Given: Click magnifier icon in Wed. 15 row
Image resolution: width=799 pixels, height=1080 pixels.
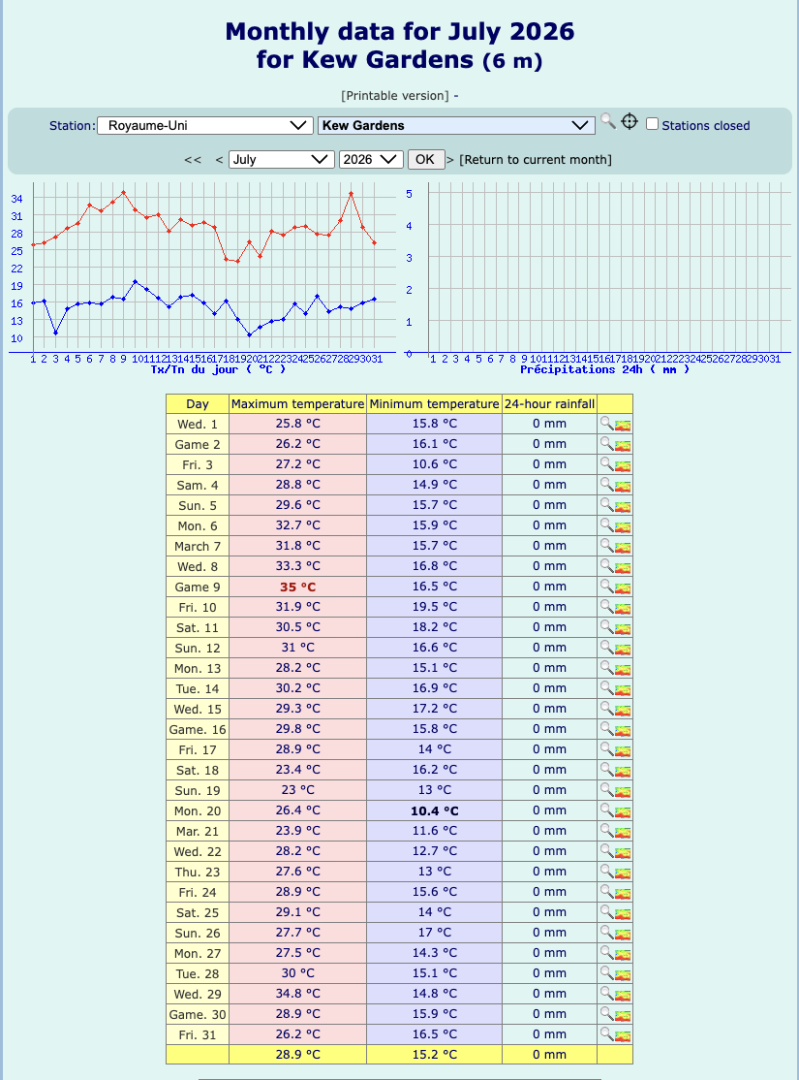Looking at the screenshot, I should [x=606, y=708].
